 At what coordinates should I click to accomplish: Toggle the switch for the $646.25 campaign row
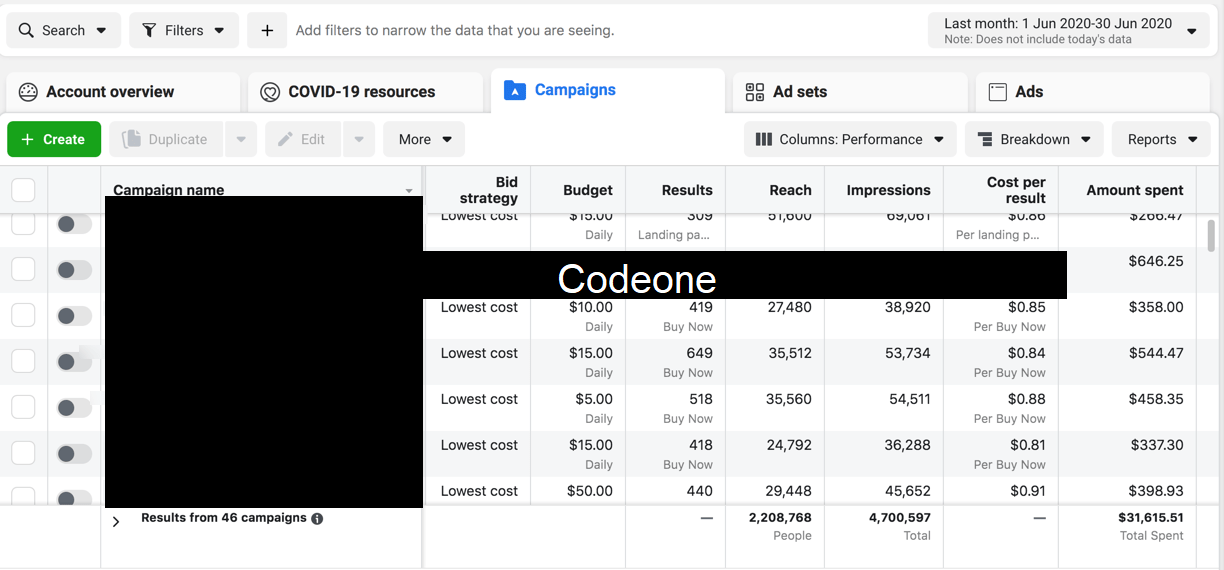(74, 270)
